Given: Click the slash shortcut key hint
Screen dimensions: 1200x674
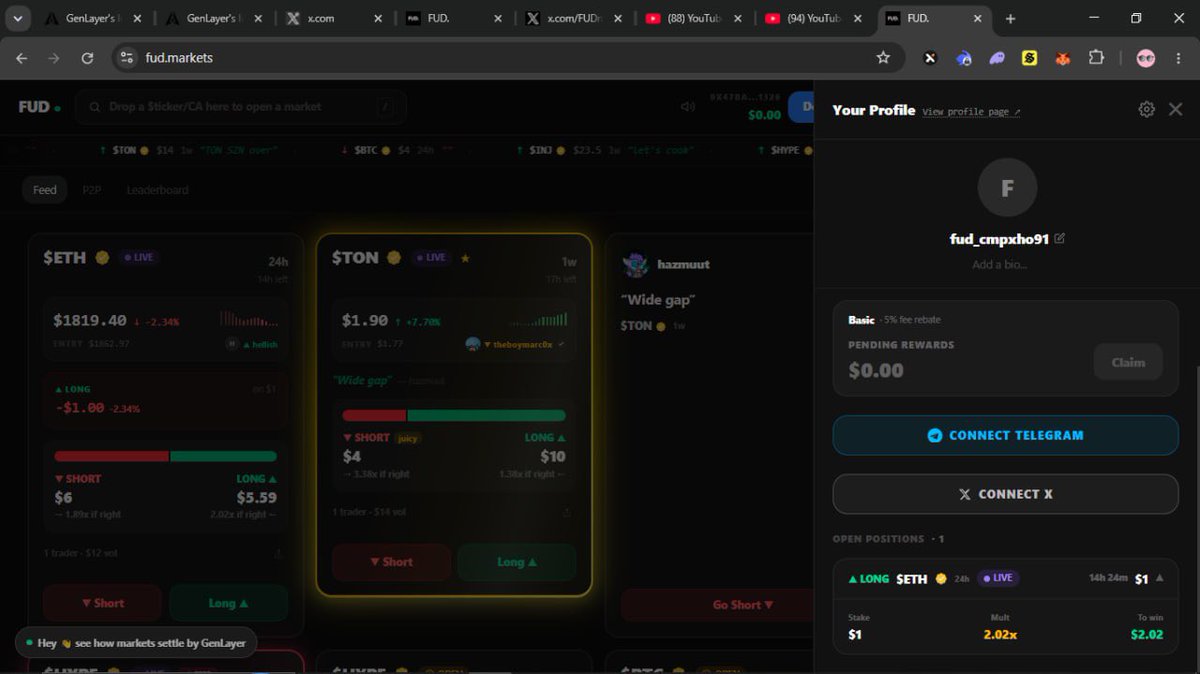Looking at the screenshot, I should coord(385,107).
